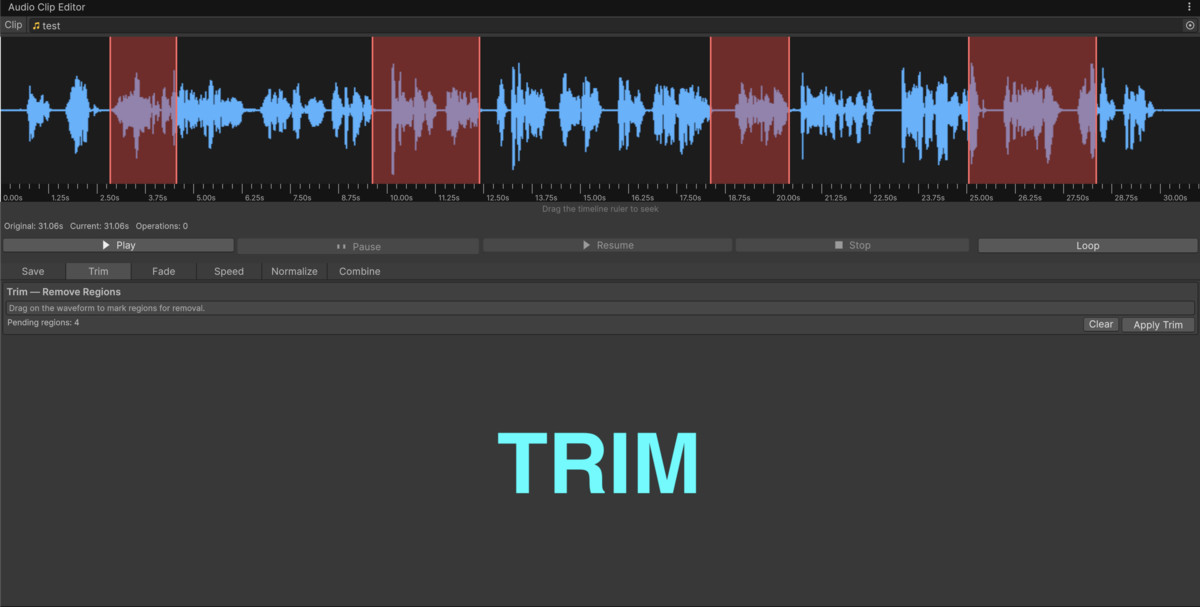The width and height of the screenshot is (1200, 607).
Task: Resume audio playback
Action: (607, 245)
